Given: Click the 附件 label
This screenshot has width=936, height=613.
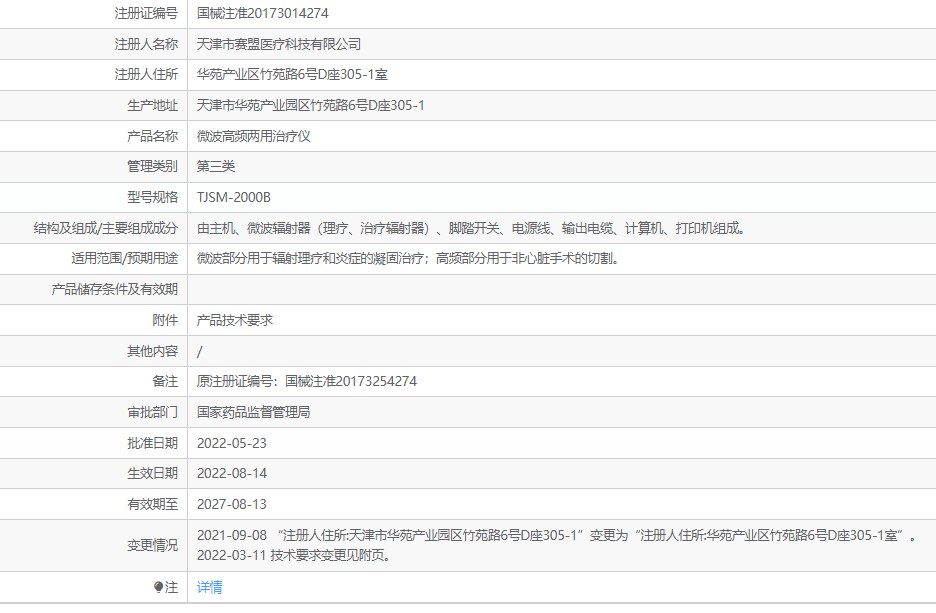Looking at the screenshot, I should 165,320.
